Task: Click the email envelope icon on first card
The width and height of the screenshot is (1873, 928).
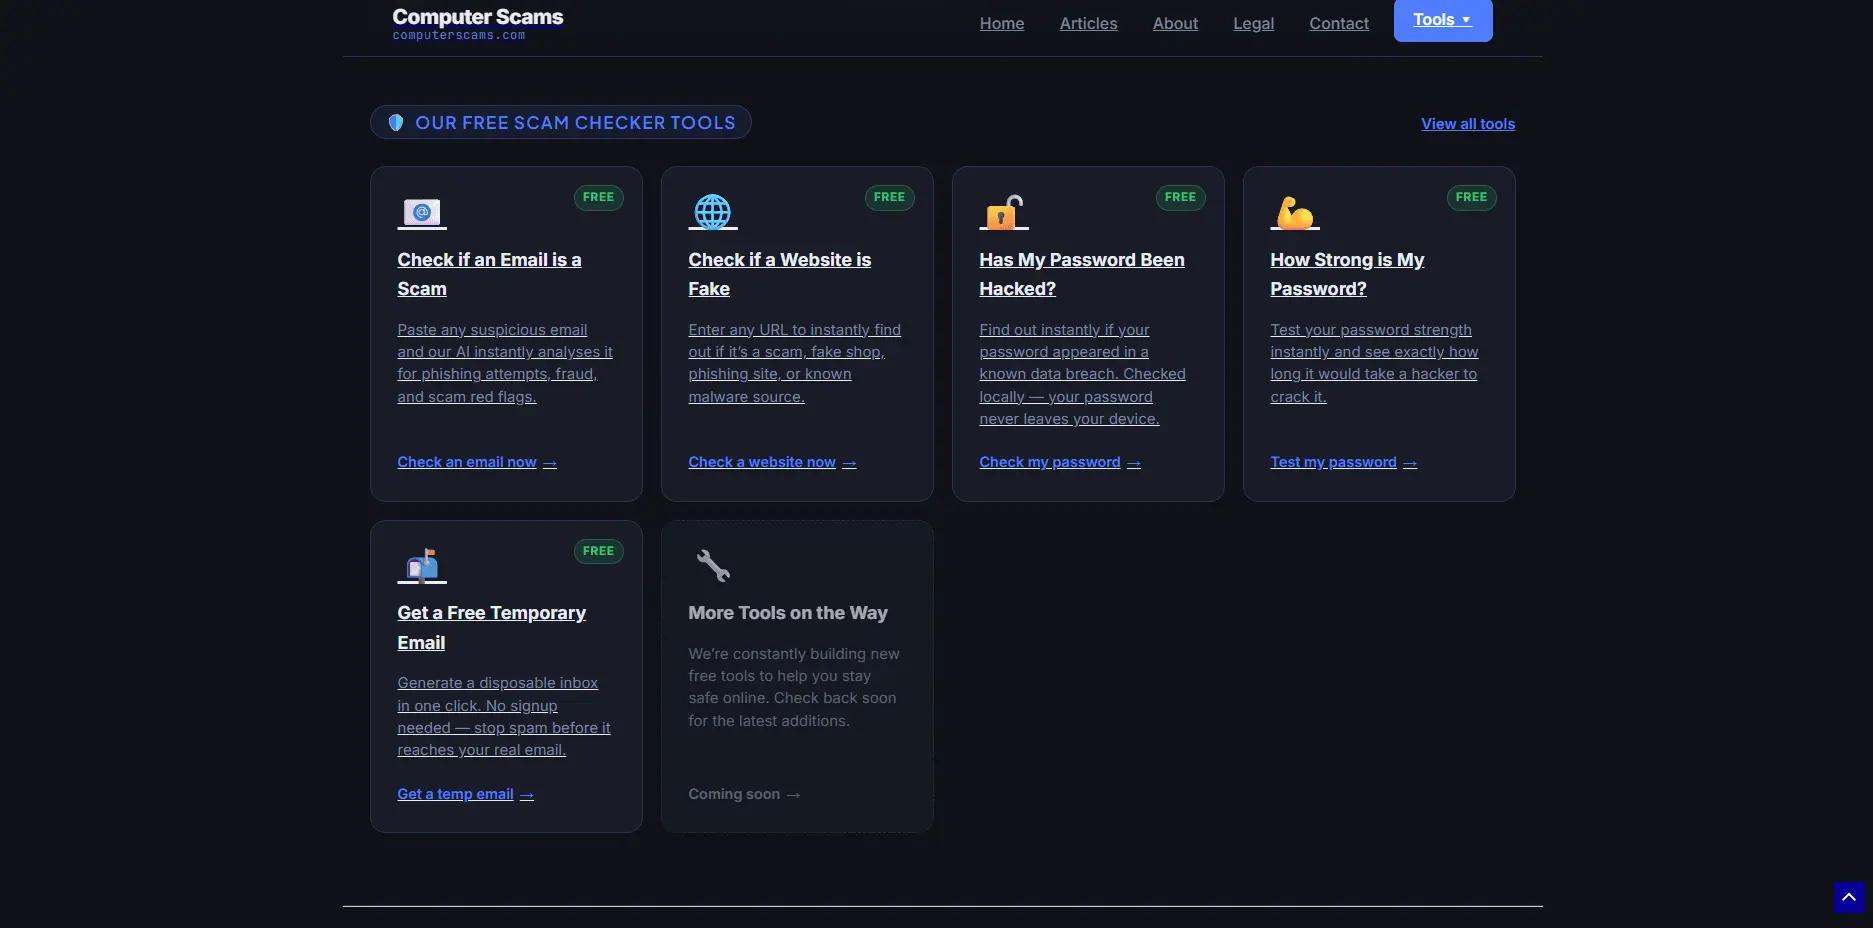Action: point(422,212)
